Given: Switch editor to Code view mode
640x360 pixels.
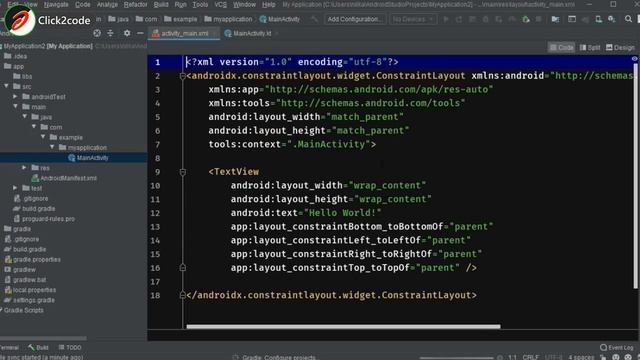Looking at the screenshot, I should 561,48.
